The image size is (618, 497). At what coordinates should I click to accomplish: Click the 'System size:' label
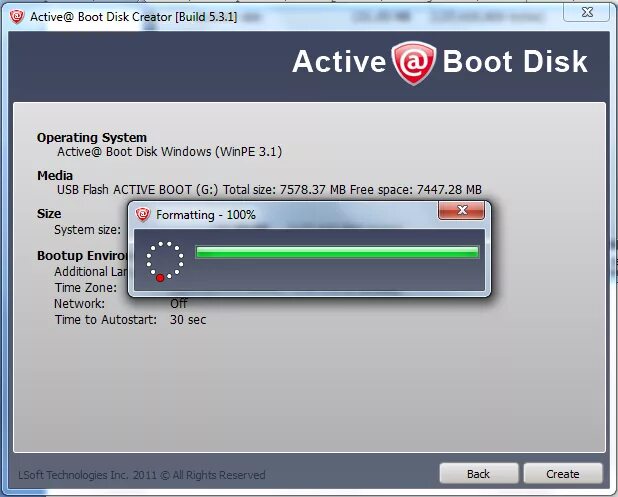87,230
